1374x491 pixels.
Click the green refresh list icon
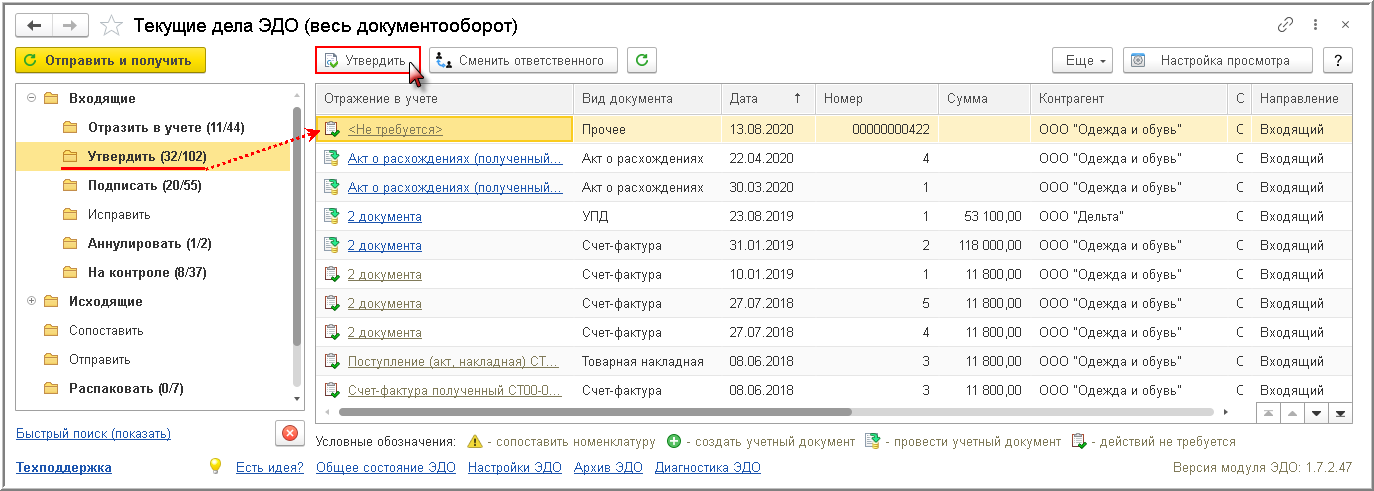point(642,60)
